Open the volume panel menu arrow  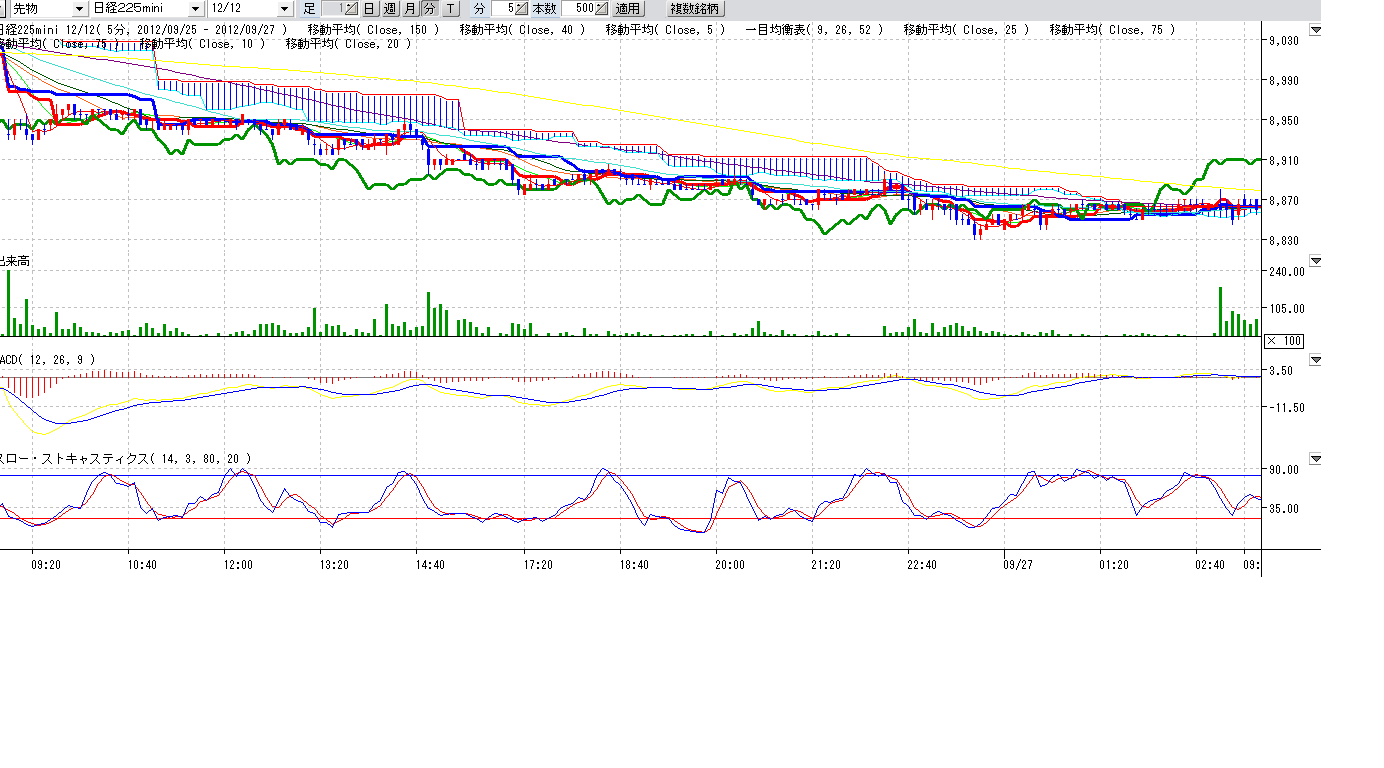1315,262
